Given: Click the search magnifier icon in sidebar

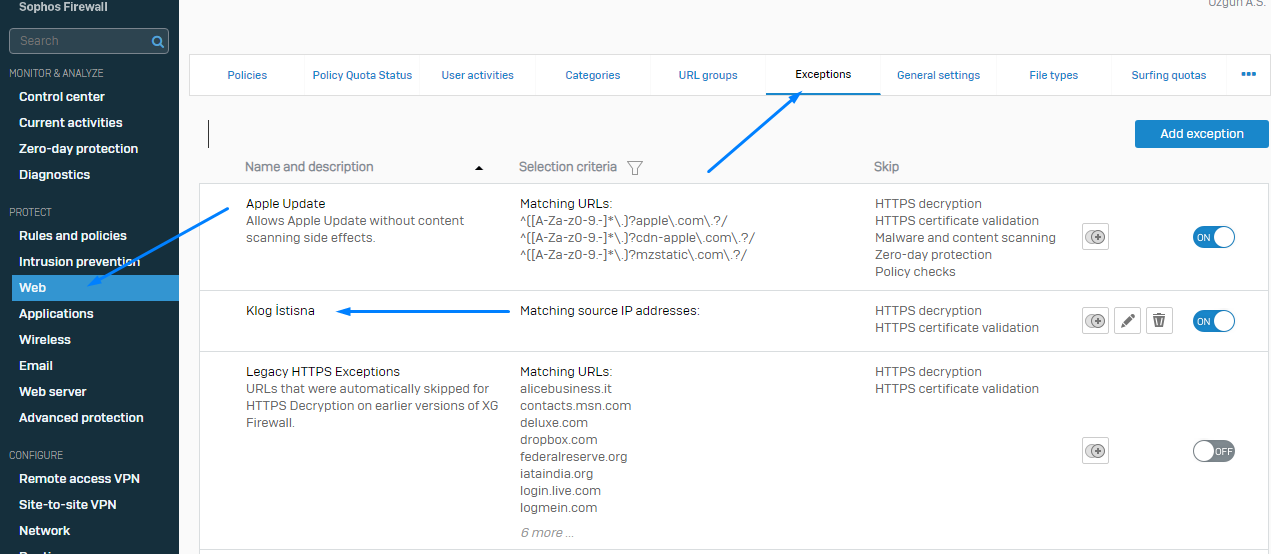Looking at the screenshot, I should point(158,42).
